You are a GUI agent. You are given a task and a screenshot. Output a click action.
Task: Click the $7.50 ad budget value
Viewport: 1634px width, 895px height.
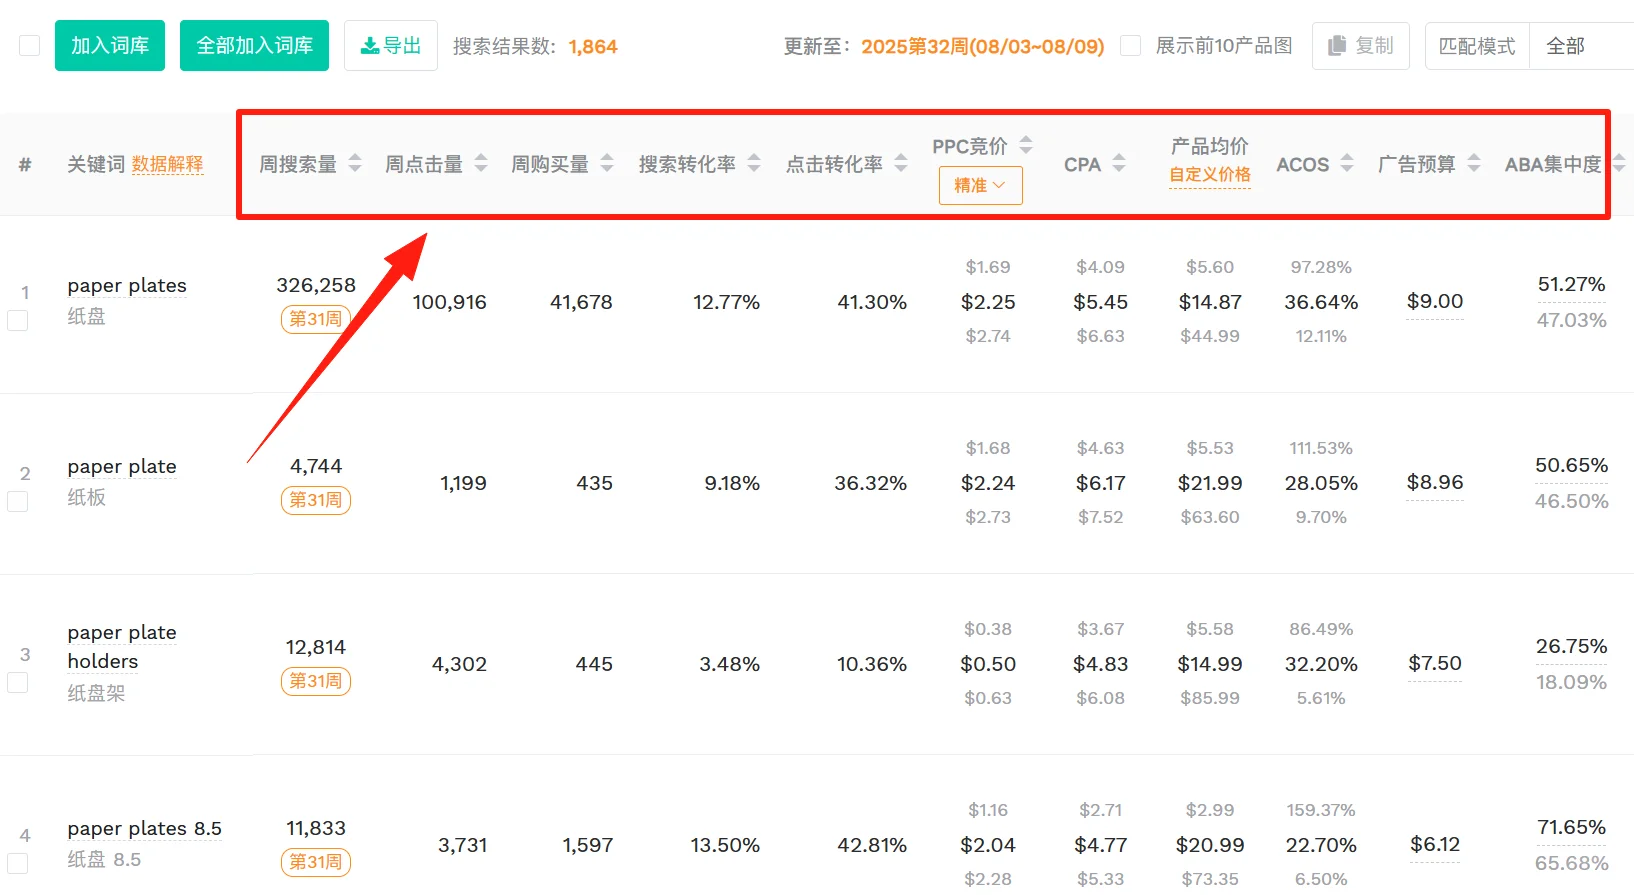[1435, 663]
